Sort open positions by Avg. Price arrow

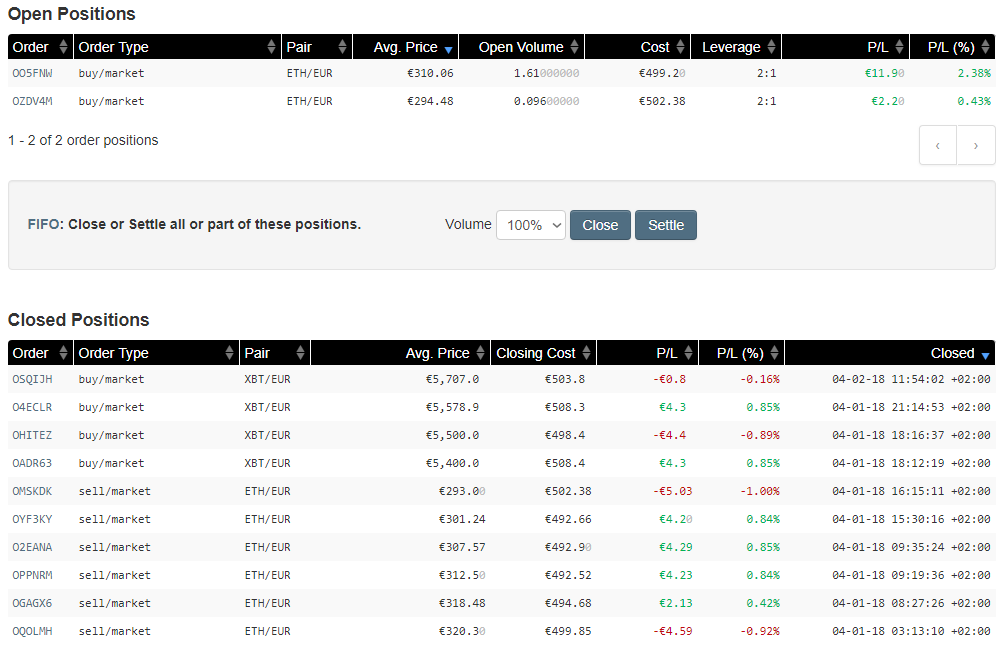pos(448,50)
